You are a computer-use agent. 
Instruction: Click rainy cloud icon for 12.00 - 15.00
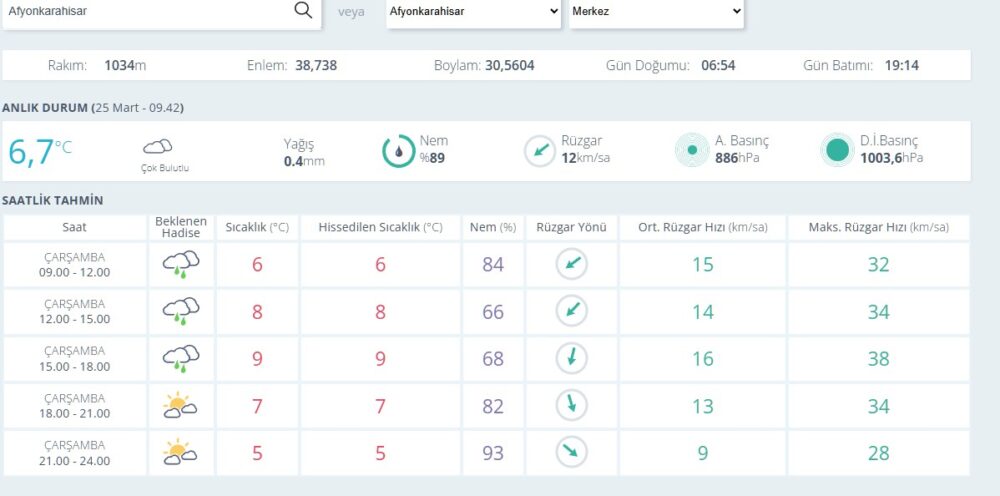(x=181, y=311)
